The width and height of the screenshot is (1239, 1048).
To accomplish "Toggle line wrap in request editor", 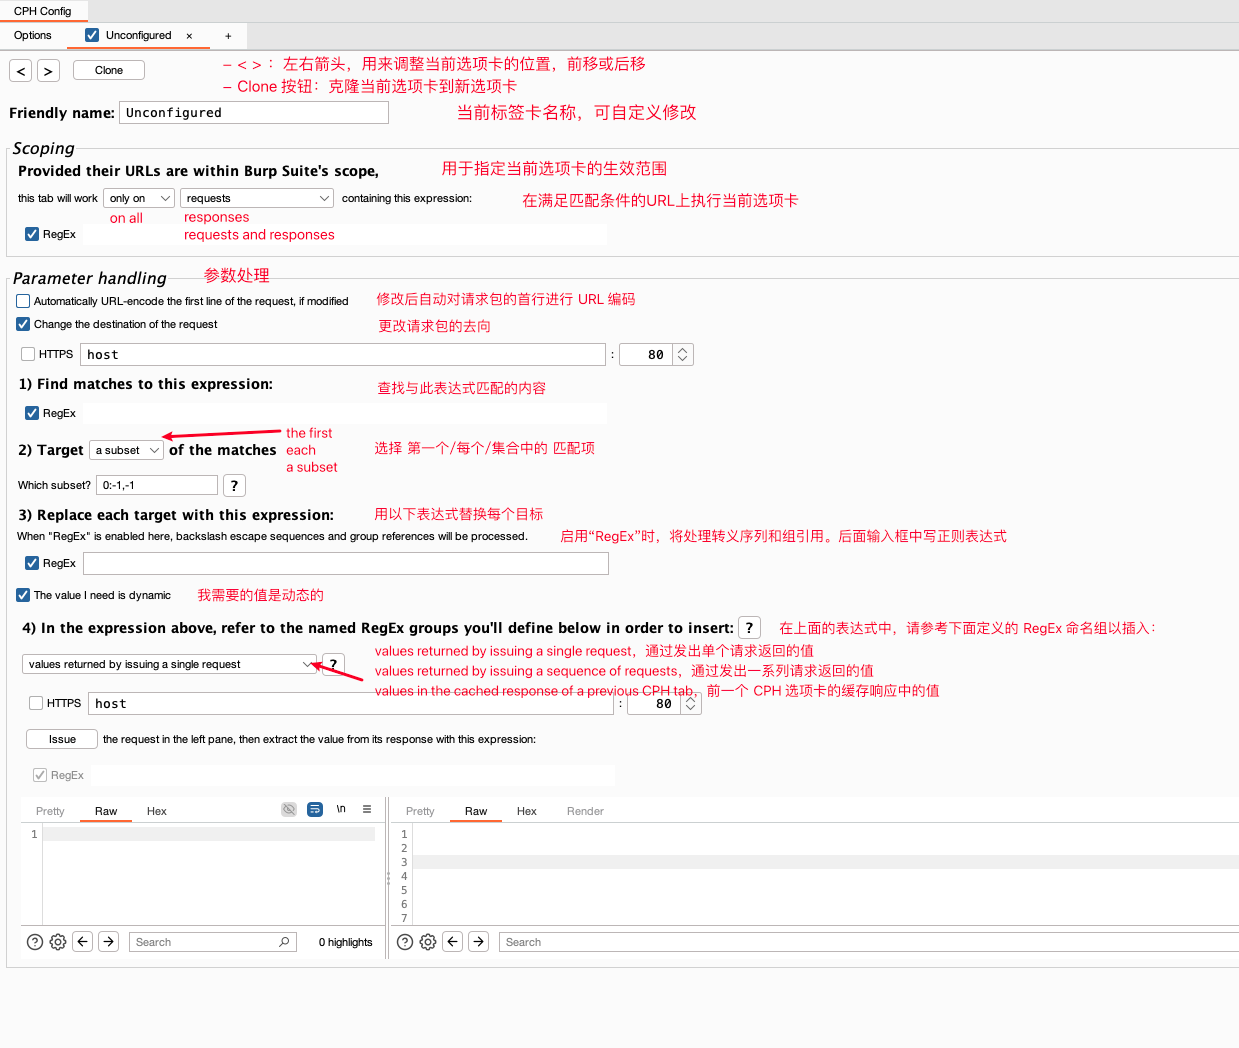I will pyautogui.click(x=315, y=809).
